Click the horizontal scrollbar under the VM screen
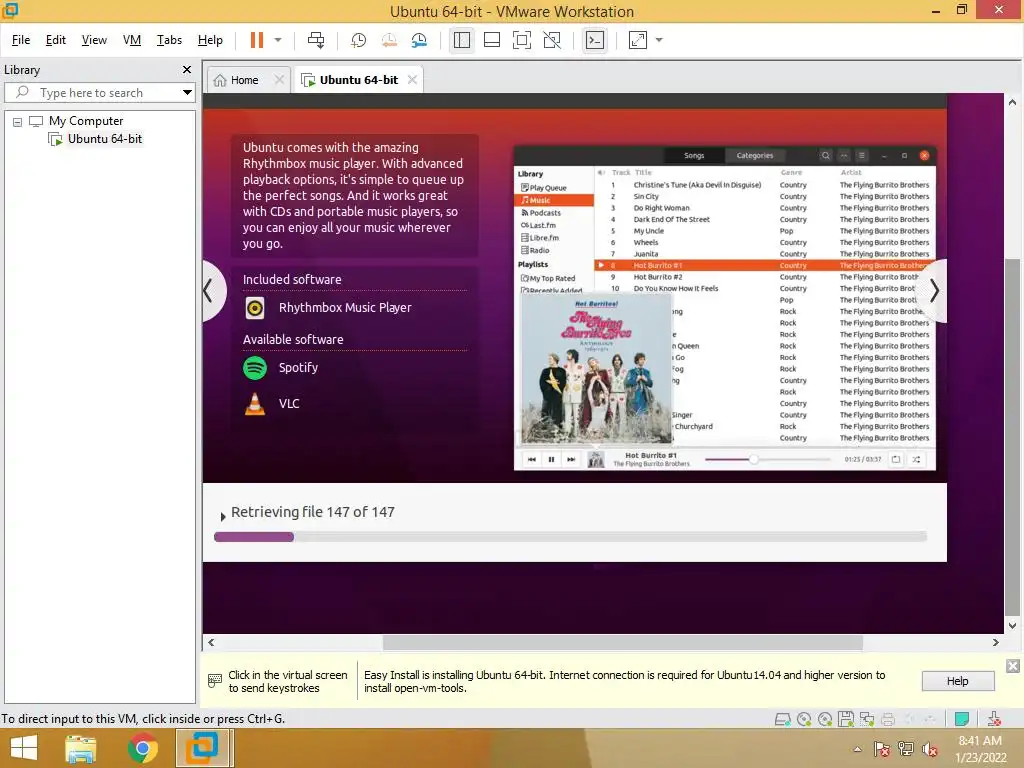Viewport: 1024px width, 768px height. point(622,643)
